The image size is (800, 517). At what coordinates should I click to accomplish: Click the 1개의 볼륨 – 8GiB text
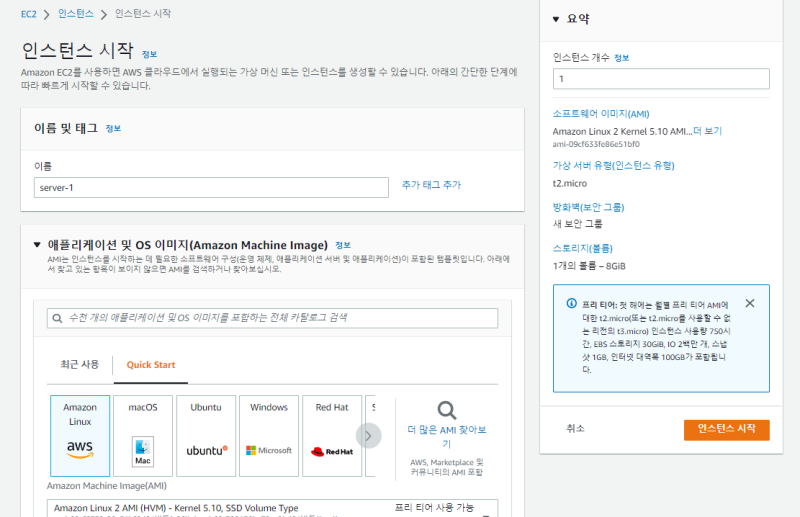589,266
